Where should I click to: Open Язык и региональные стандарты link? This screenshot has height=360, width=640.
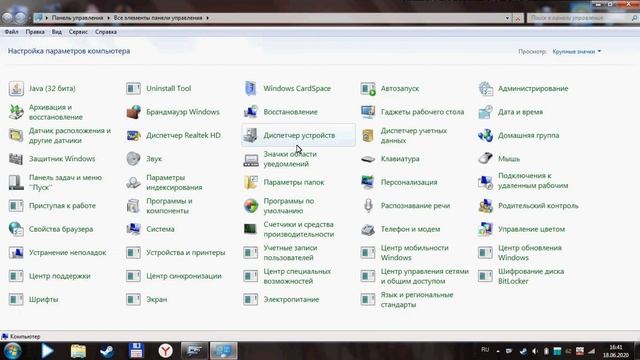pos(417,300)
